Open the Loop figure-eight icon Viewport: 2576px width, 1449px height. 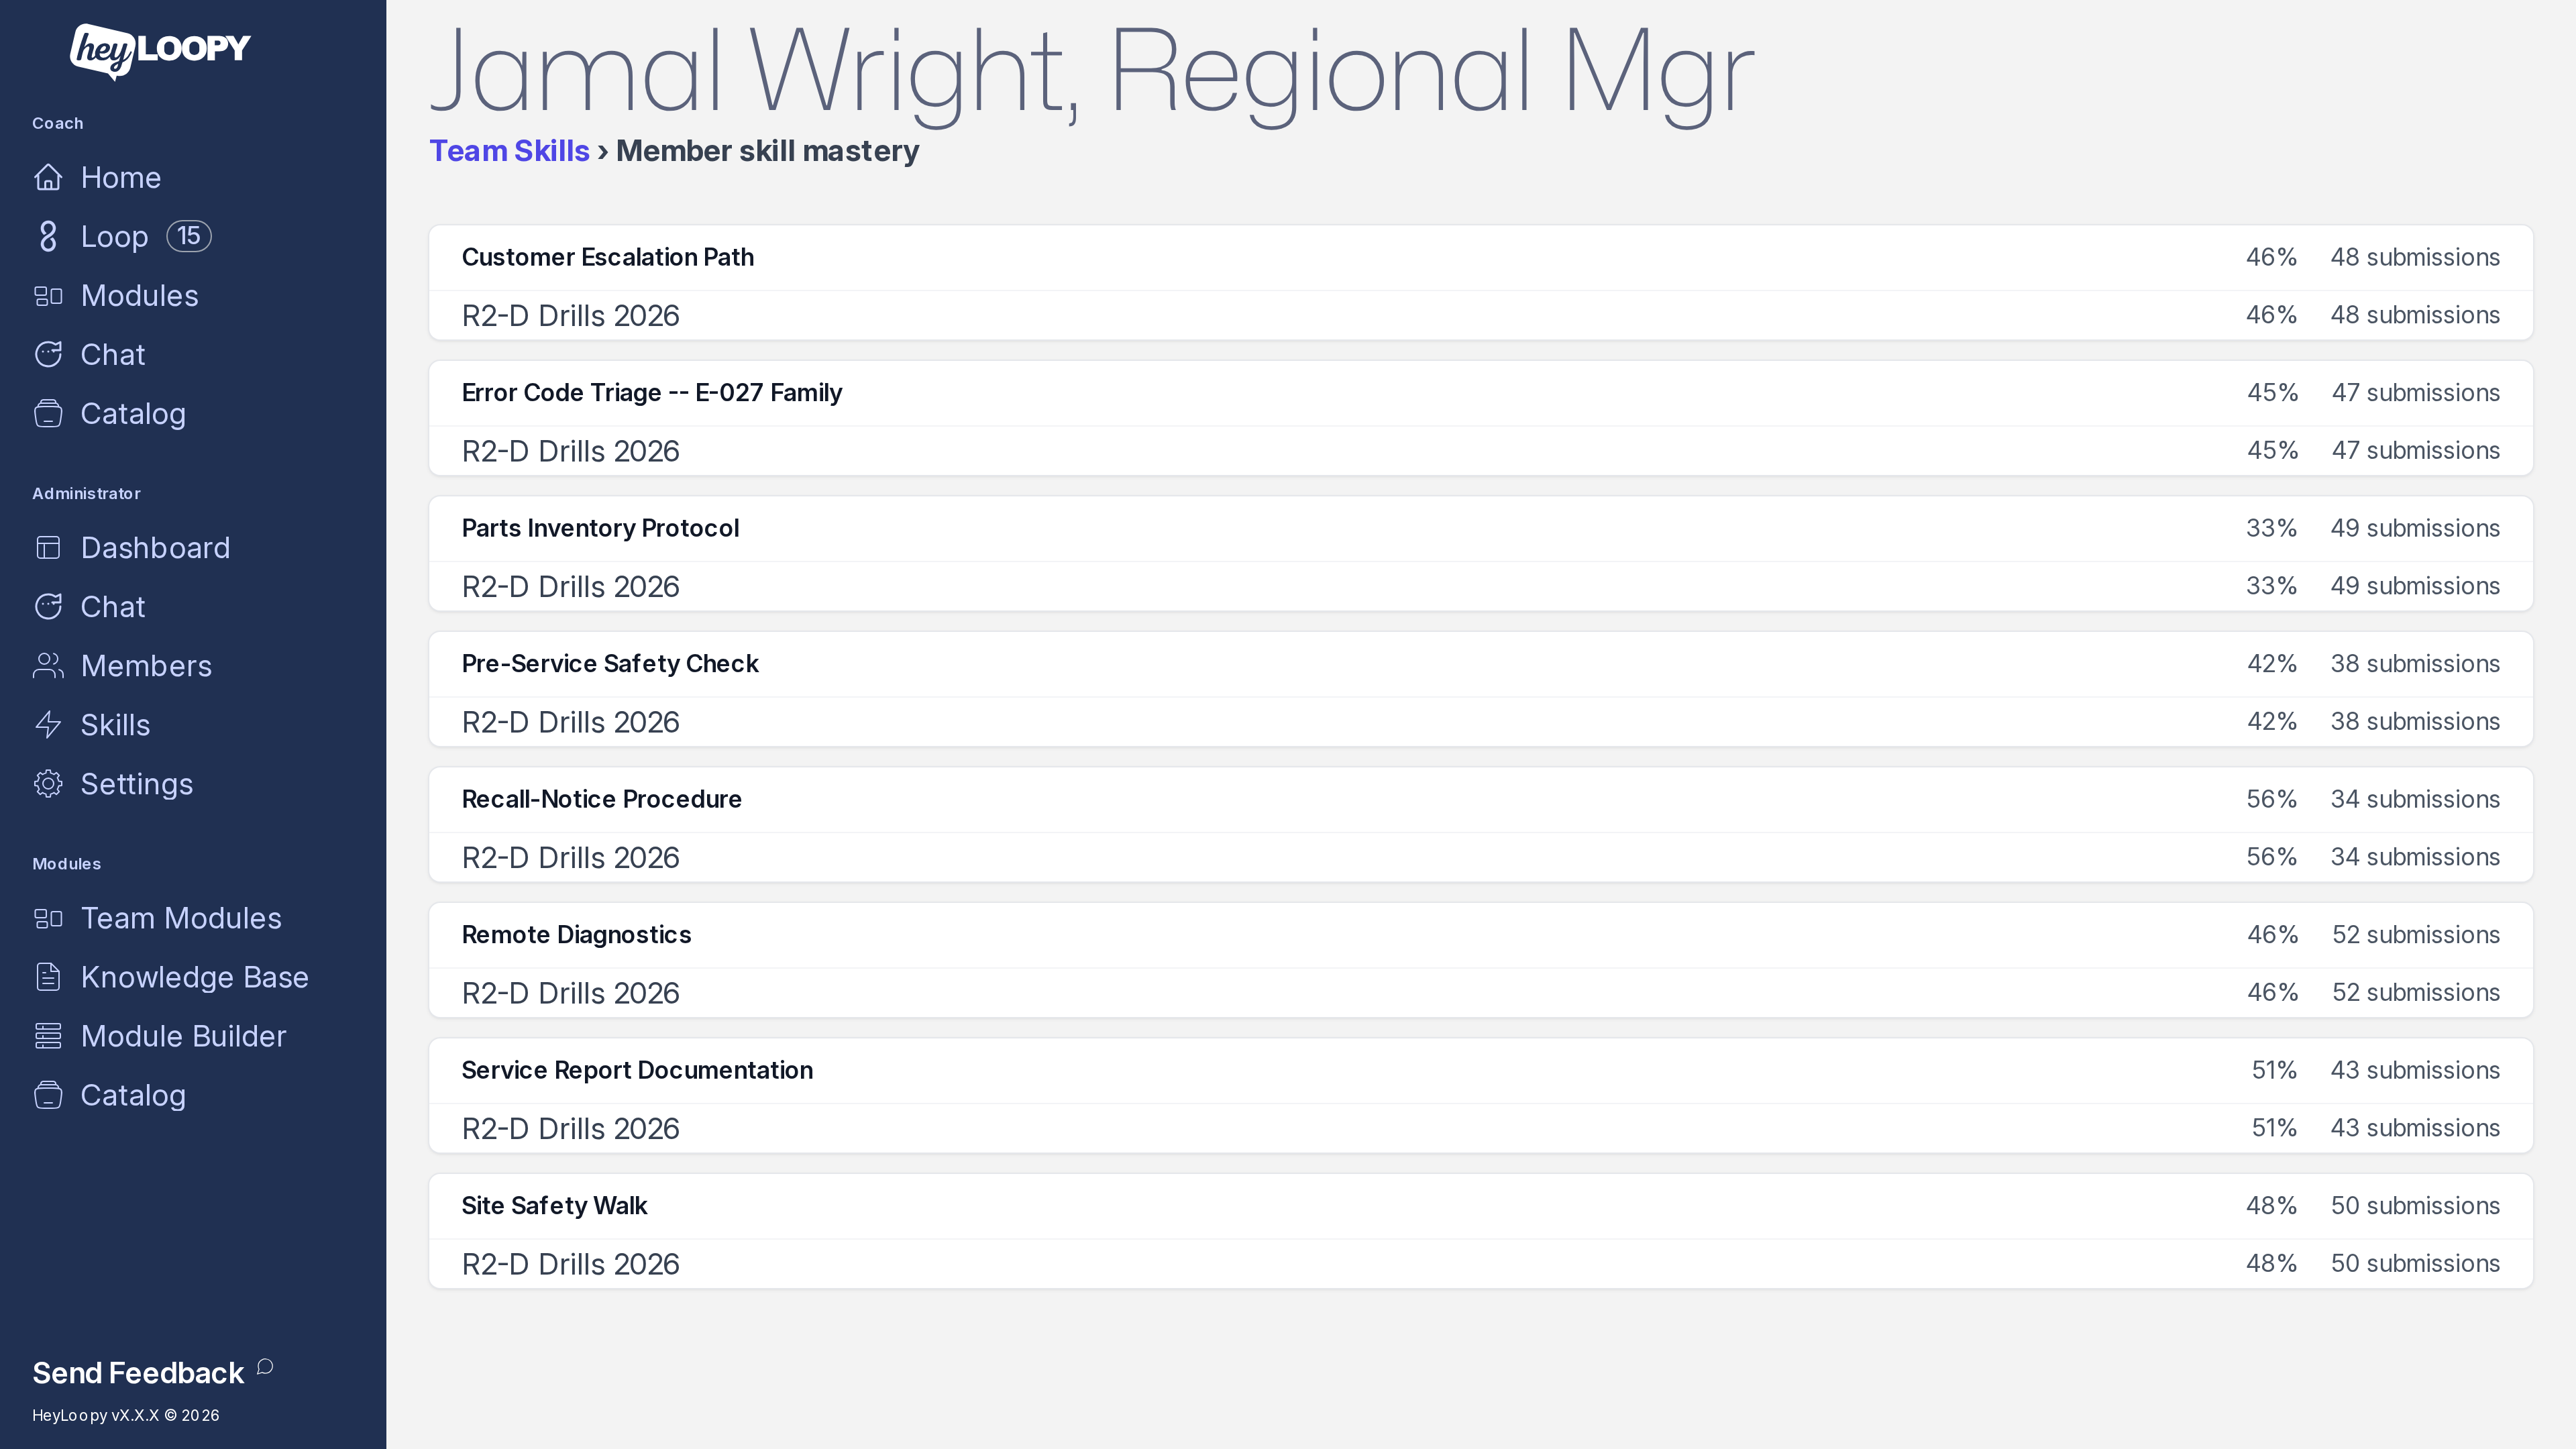click(48, 236)
